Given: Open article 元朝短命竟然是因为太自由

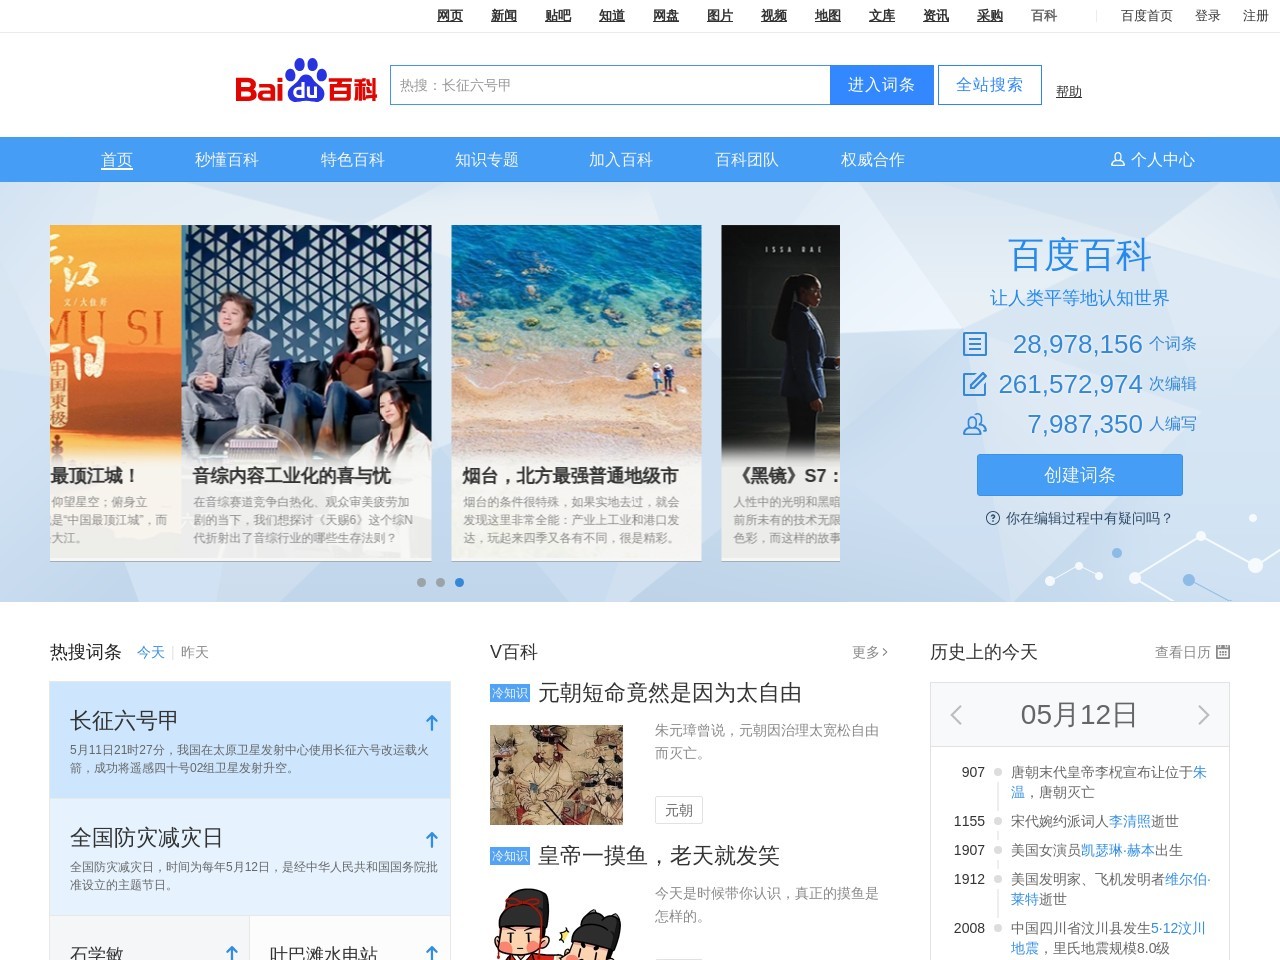Looking at the screenshot, I should tap(670, 693).
